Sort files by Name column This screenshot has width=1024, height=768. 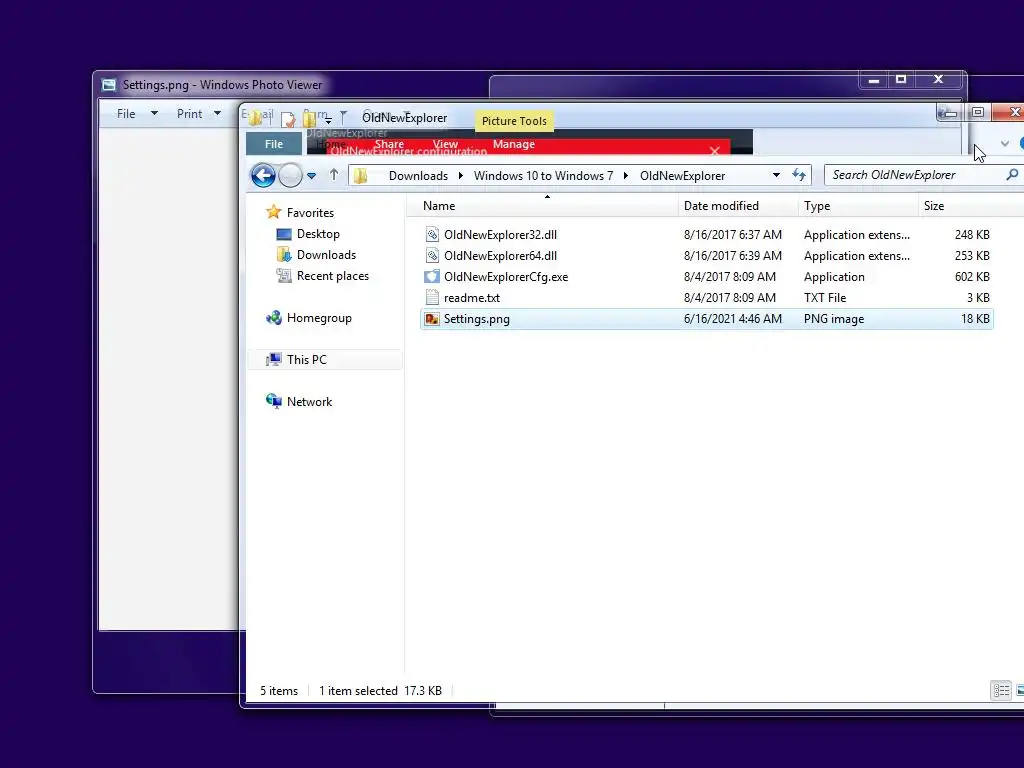439,206
